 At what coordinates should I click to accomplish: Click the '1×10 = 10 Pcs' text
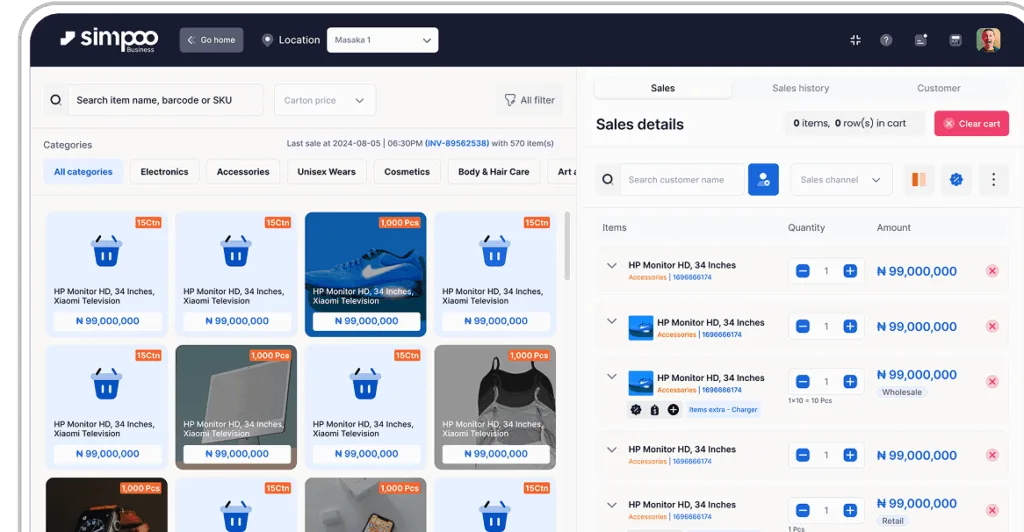tap(810, 401)
